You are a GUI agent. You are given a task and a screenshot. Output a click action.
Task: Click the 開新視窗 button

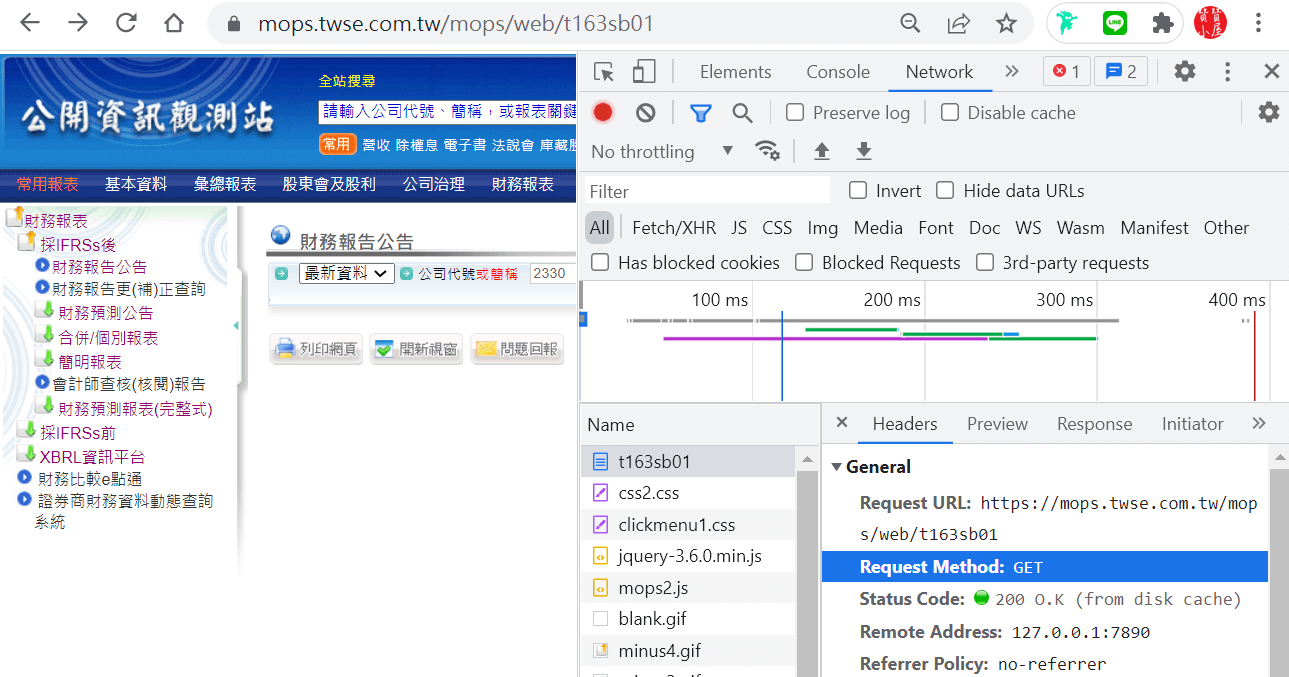coord(414,349)
